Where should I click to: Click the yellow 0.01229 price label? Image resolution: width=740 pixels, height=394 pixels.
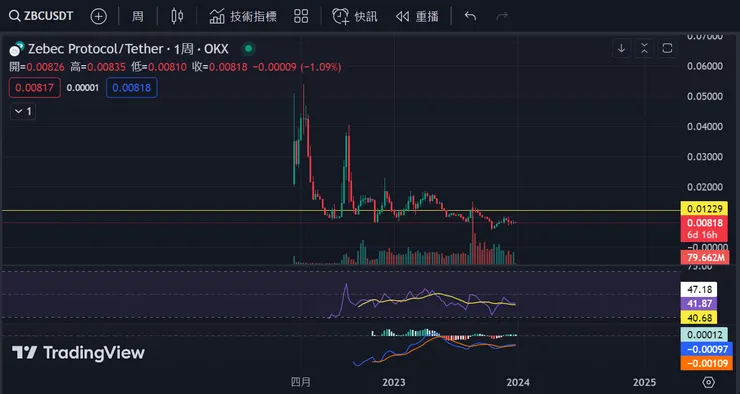point(704,209)
